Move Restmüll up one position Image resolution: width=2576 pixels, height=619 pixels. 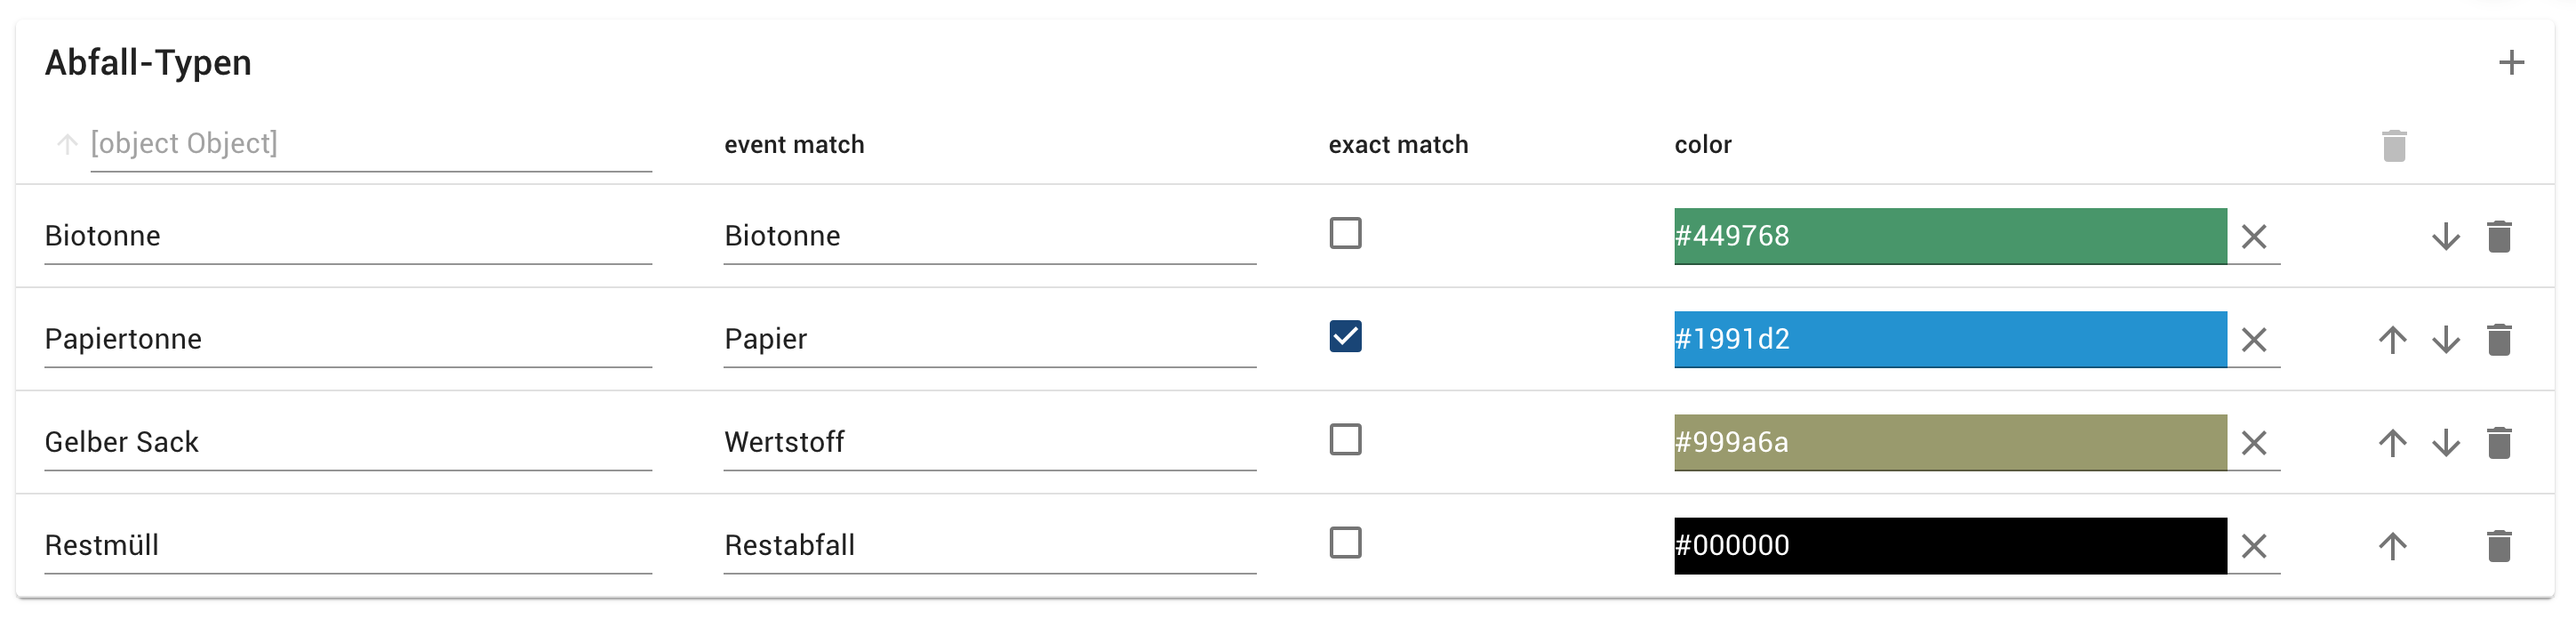tap(2391, 546)
